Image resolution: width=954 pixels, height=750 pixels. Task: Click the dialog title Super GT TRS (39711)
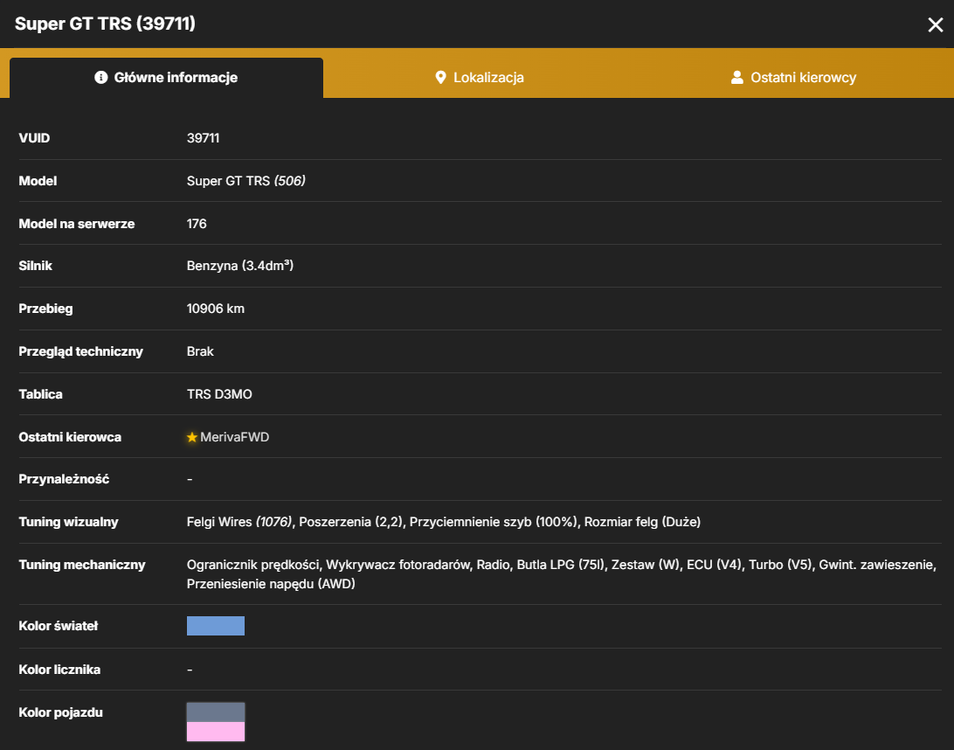105,24
